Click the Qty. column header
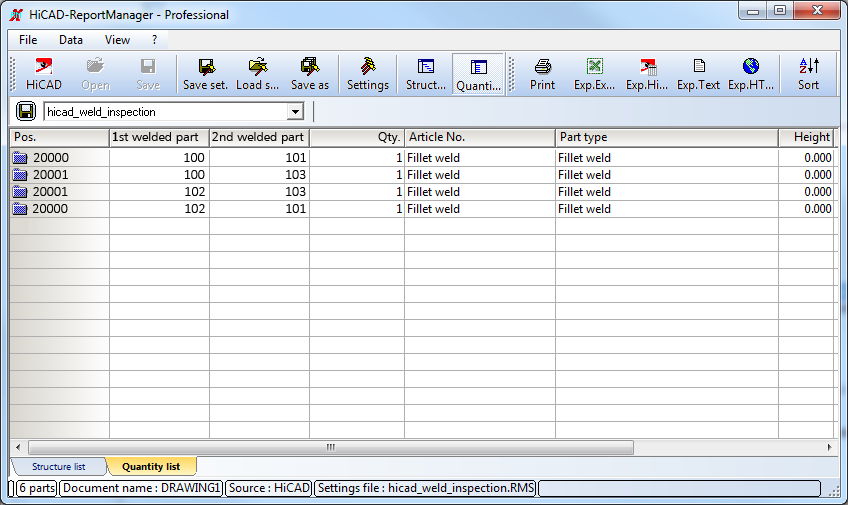The height and width of the screenshot is (505, 848). [x=357, y=137]
